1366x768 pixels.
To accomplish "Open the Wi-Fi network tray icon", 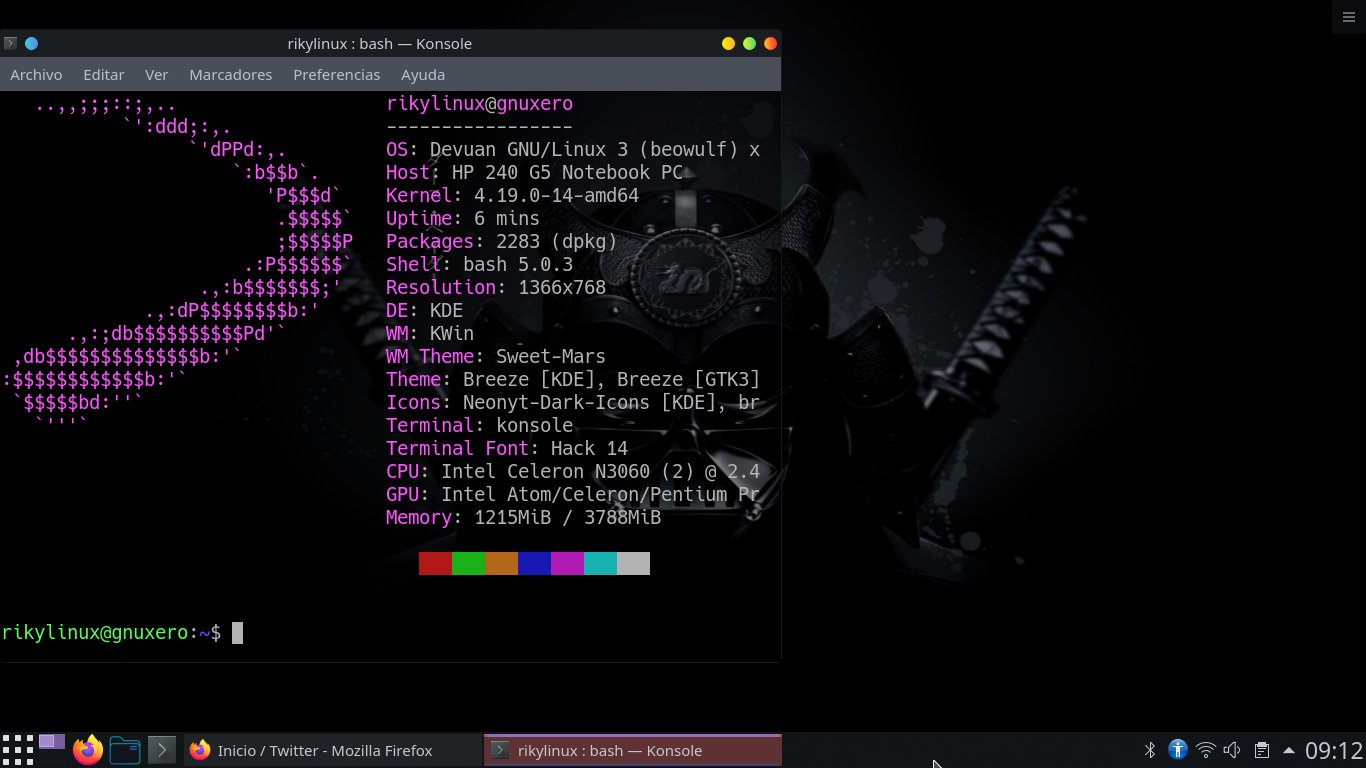I will tap(1206, 750).
